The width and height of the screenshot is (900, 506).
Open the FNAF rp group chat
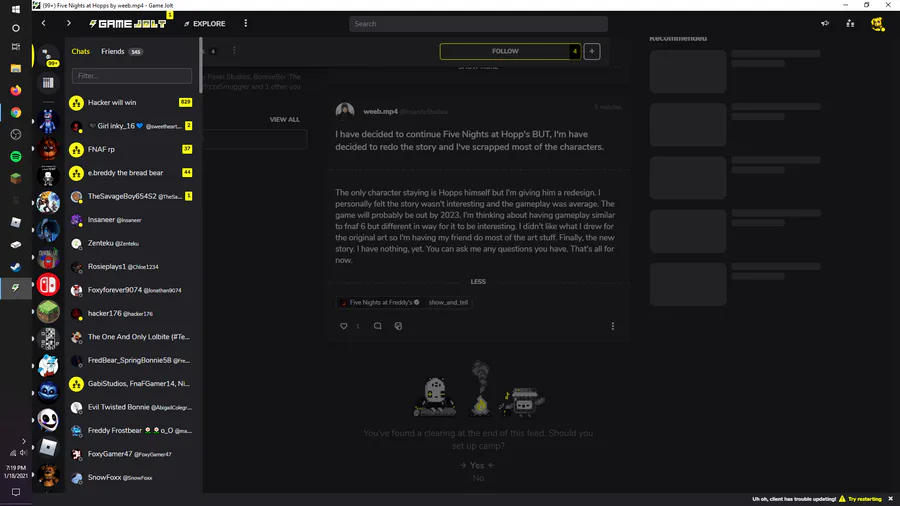133,150
